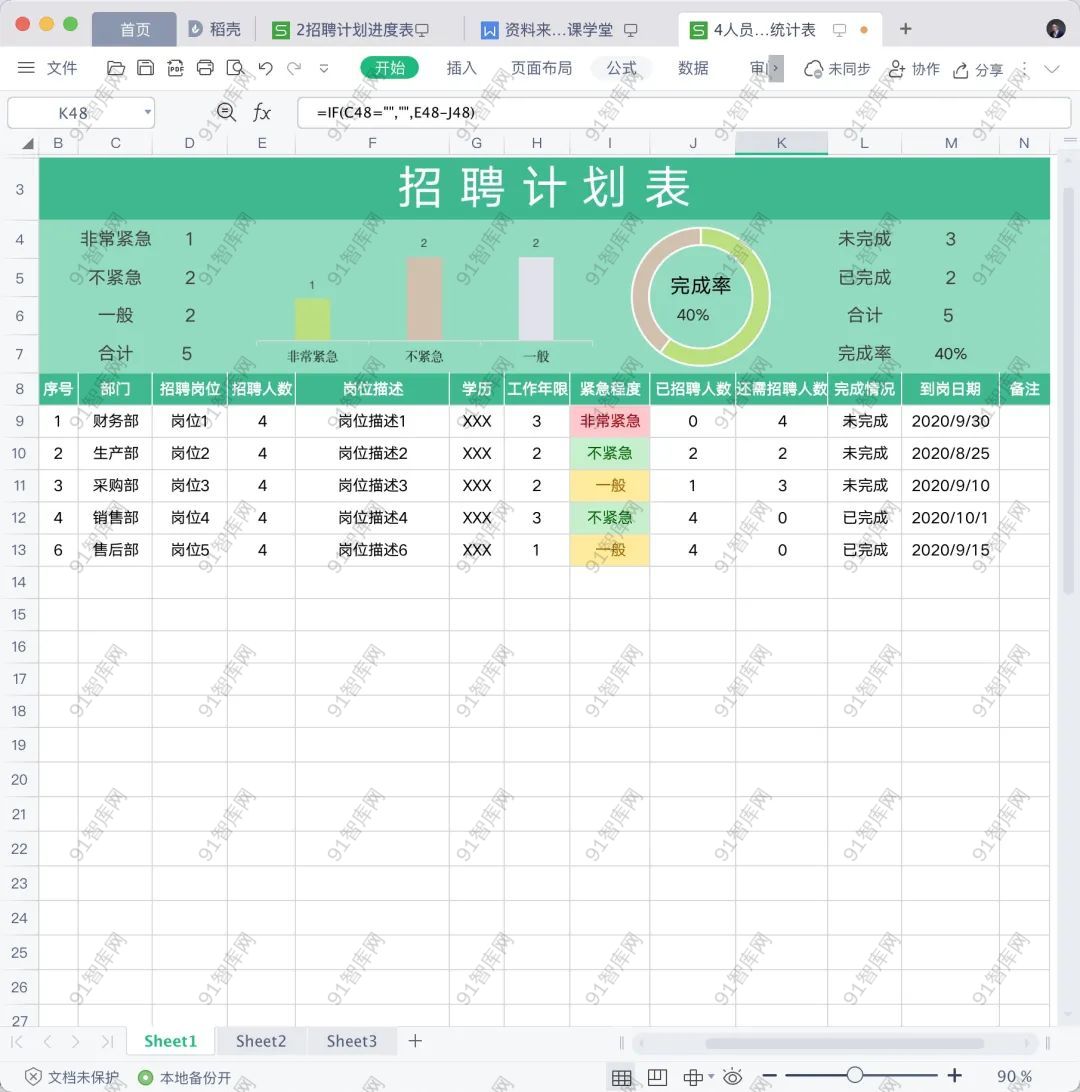The width and height of the screenshot is (1080, 1092).
Task: Expand the quick access toolbar customize arrow
Action: pyautogui.click(x=324, y=68)
